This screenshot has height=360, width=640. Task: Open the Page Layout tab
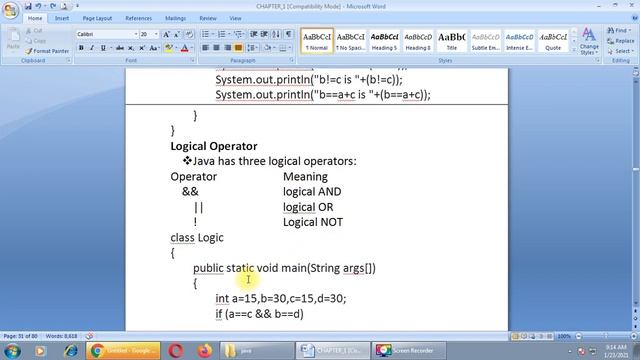point(97,18)
